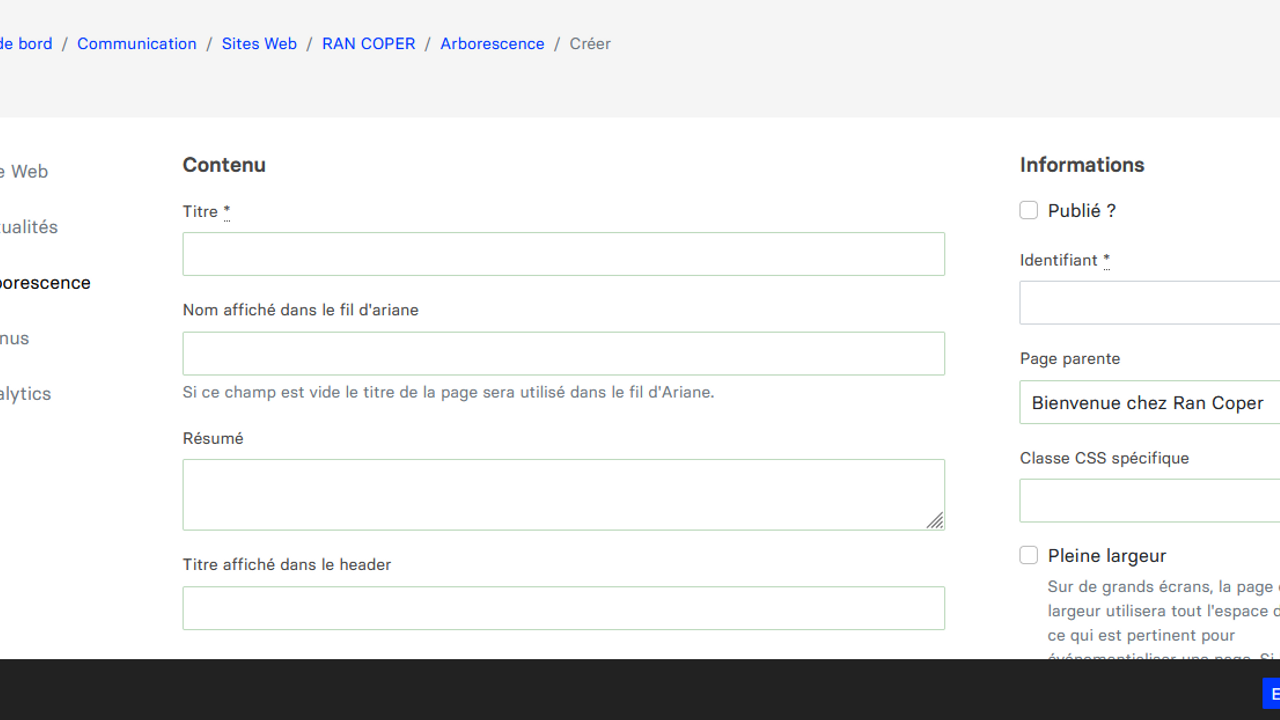Click inside the Résumé text area
This screenshot has width=1280, height=720.
click(x=563, y=495)
